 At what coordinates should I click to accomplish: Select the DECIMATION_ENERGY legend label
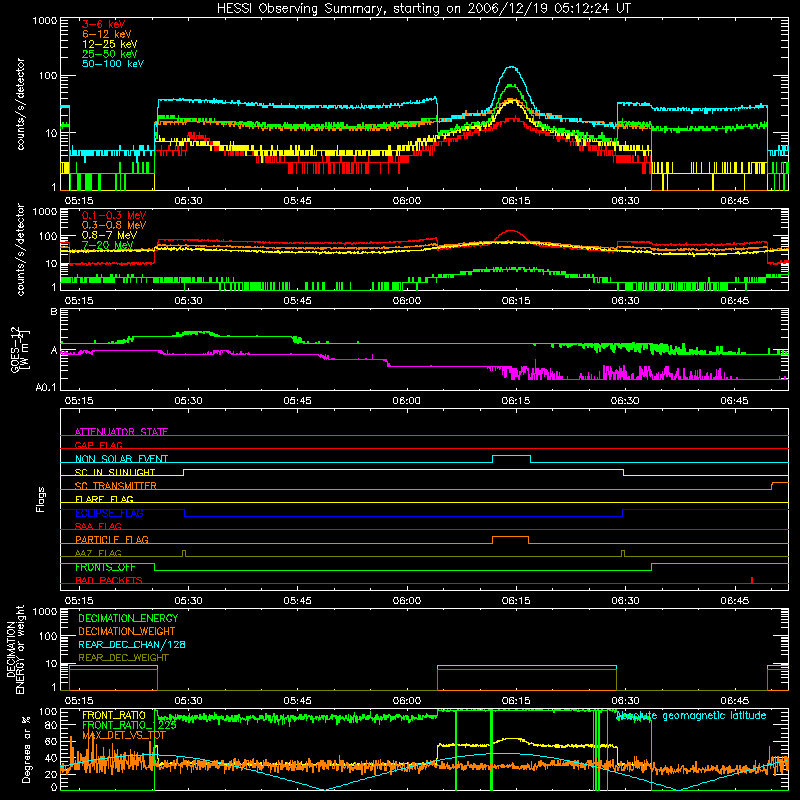(128, 618)
